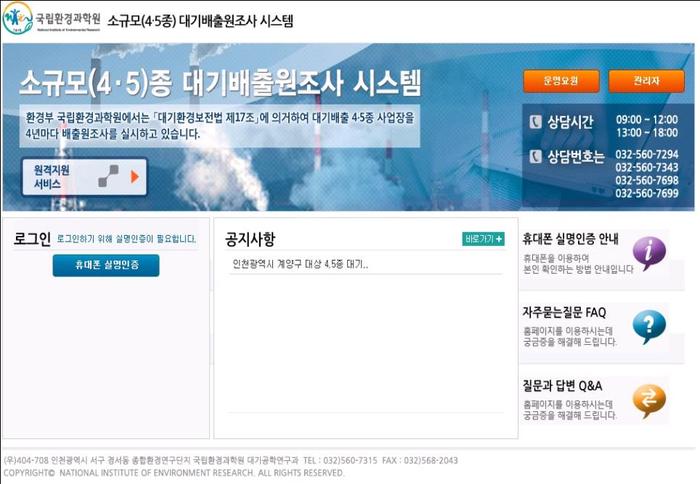Click banner paragraph about 대기환경보전법 제17조
Image resolution: width=700 pixels, height=484 pixels.
click(x=220, y=126)
